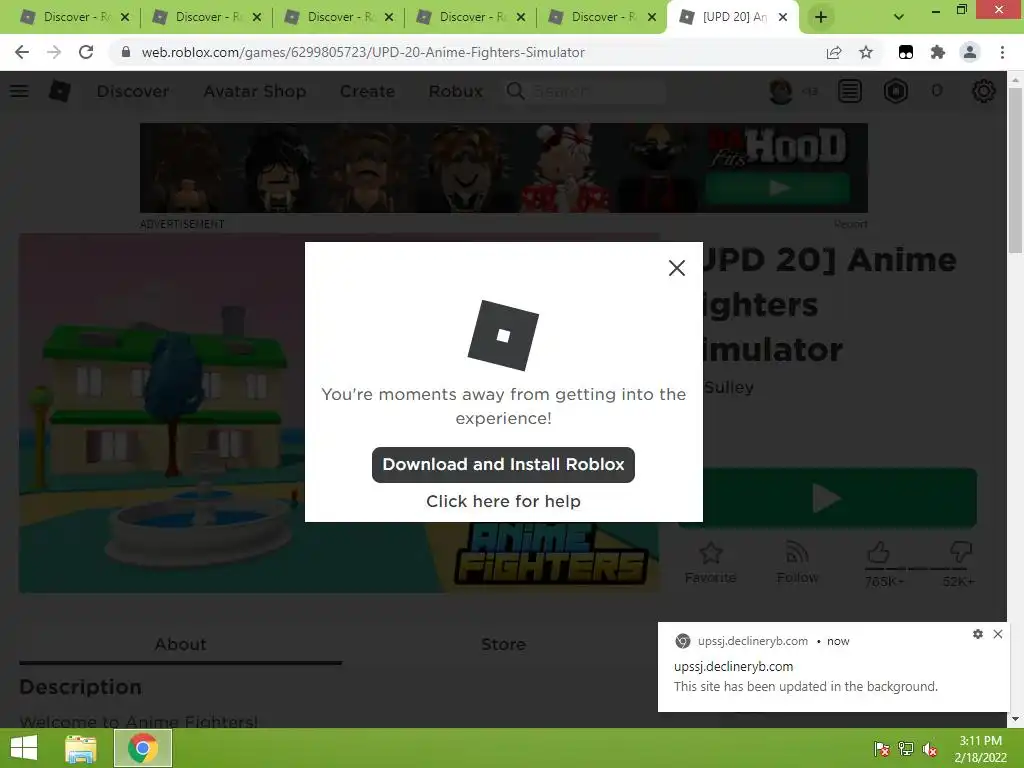Open Roblox hamburger navigation menu

(x=19, y=91)
